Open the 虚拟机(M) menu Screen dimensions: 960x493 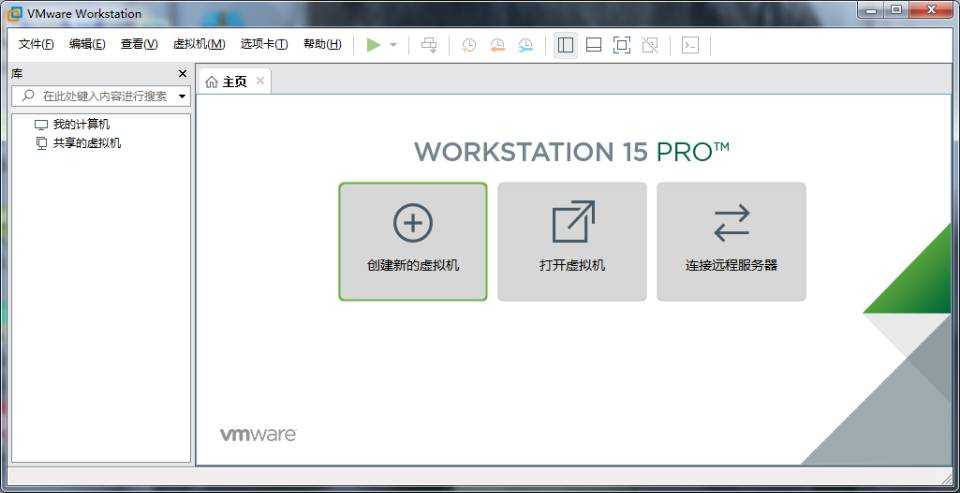pos(200,44)
